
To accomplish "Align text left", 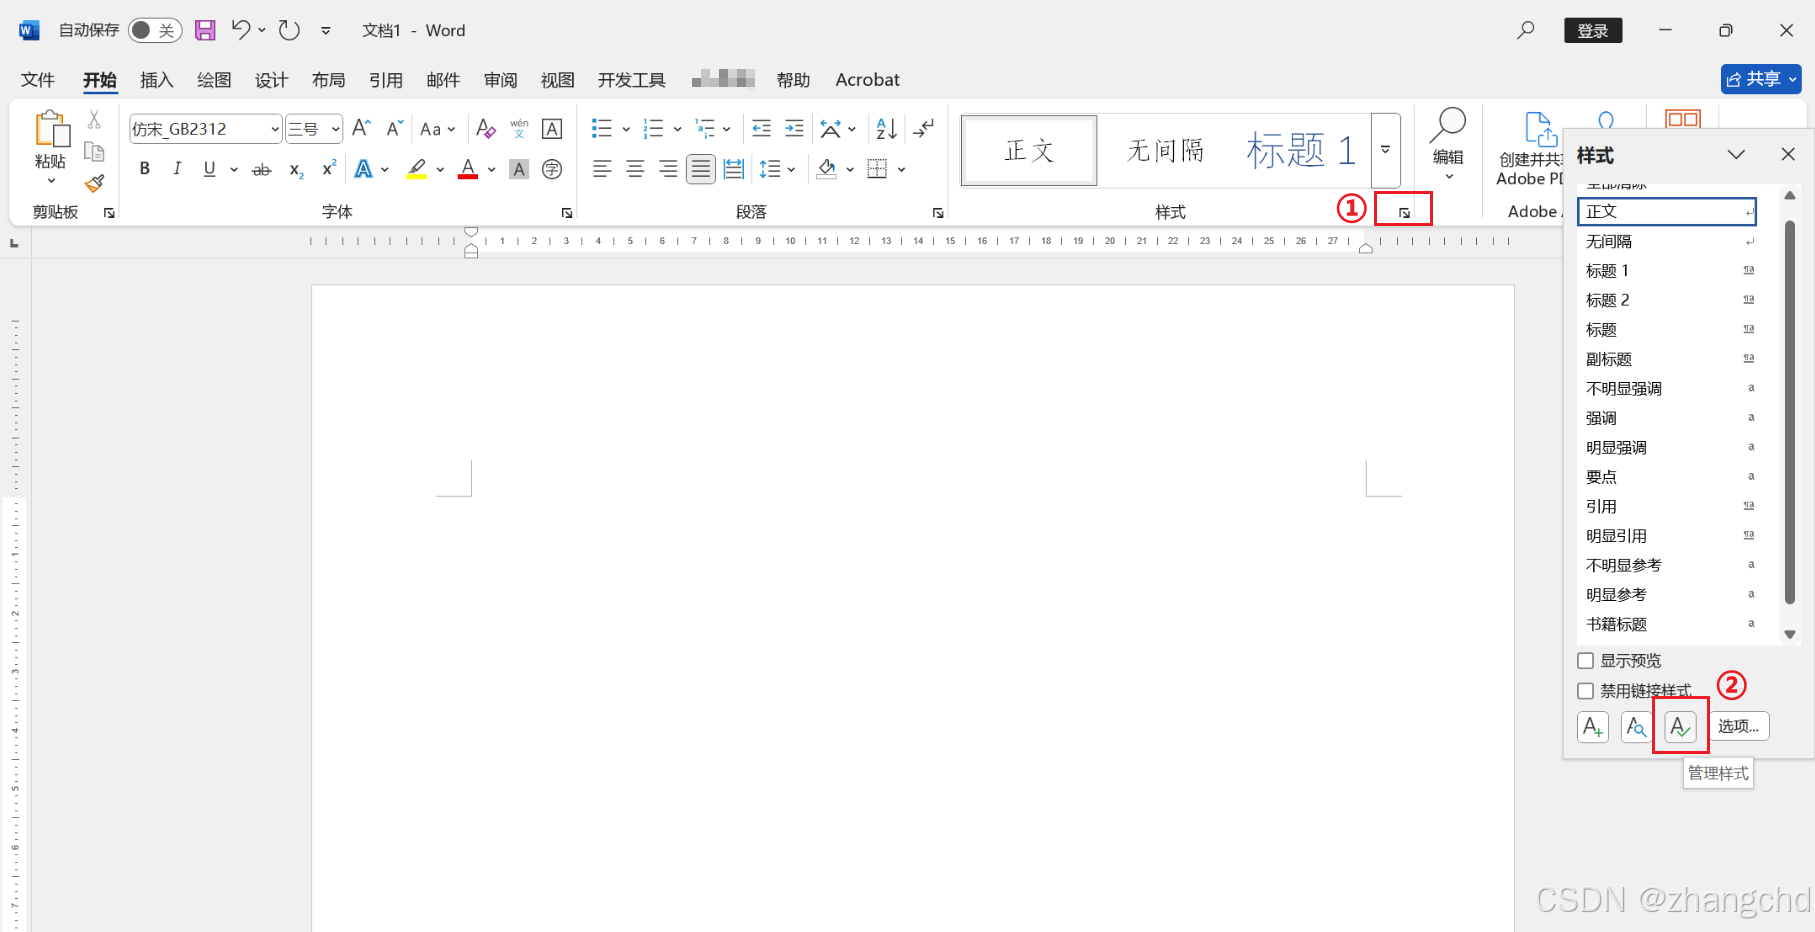I will click(x=602, y=169).
